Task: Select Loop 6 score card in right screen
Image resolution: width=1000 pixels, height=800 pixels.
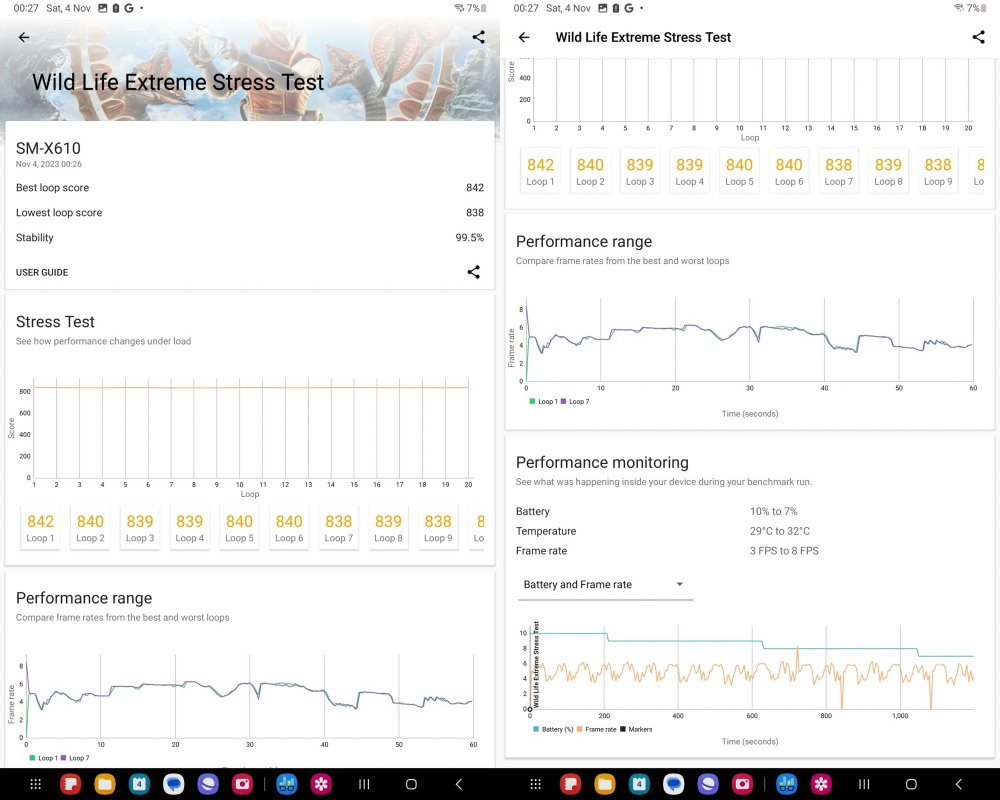Action: [789, 171]
